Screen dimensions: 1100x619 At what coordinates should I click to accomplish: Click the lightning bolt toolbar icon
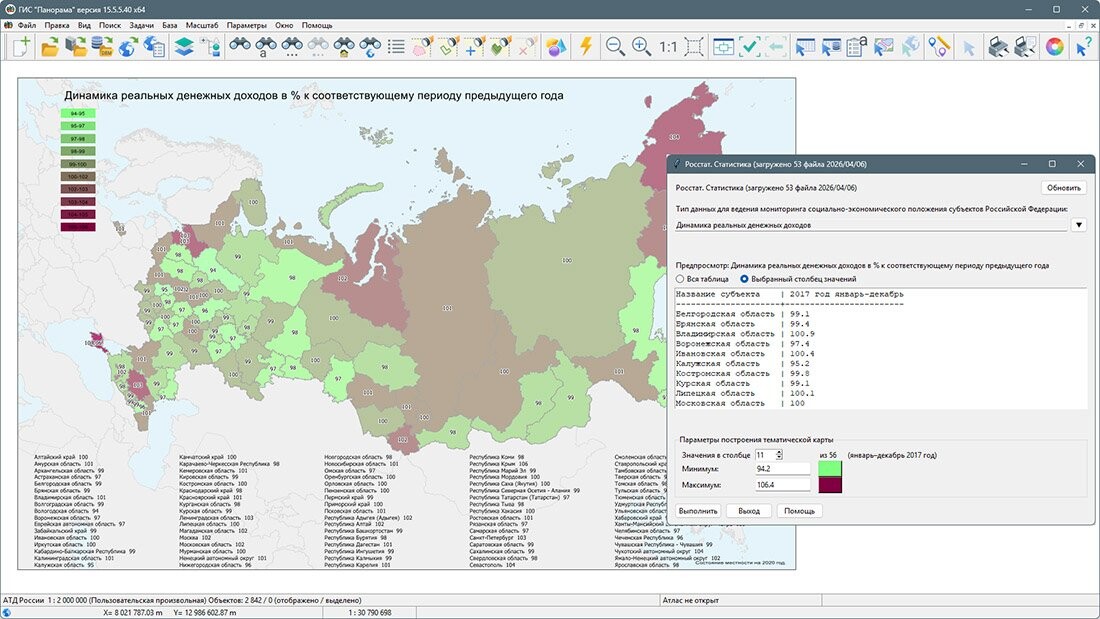[x=585, y=46]
